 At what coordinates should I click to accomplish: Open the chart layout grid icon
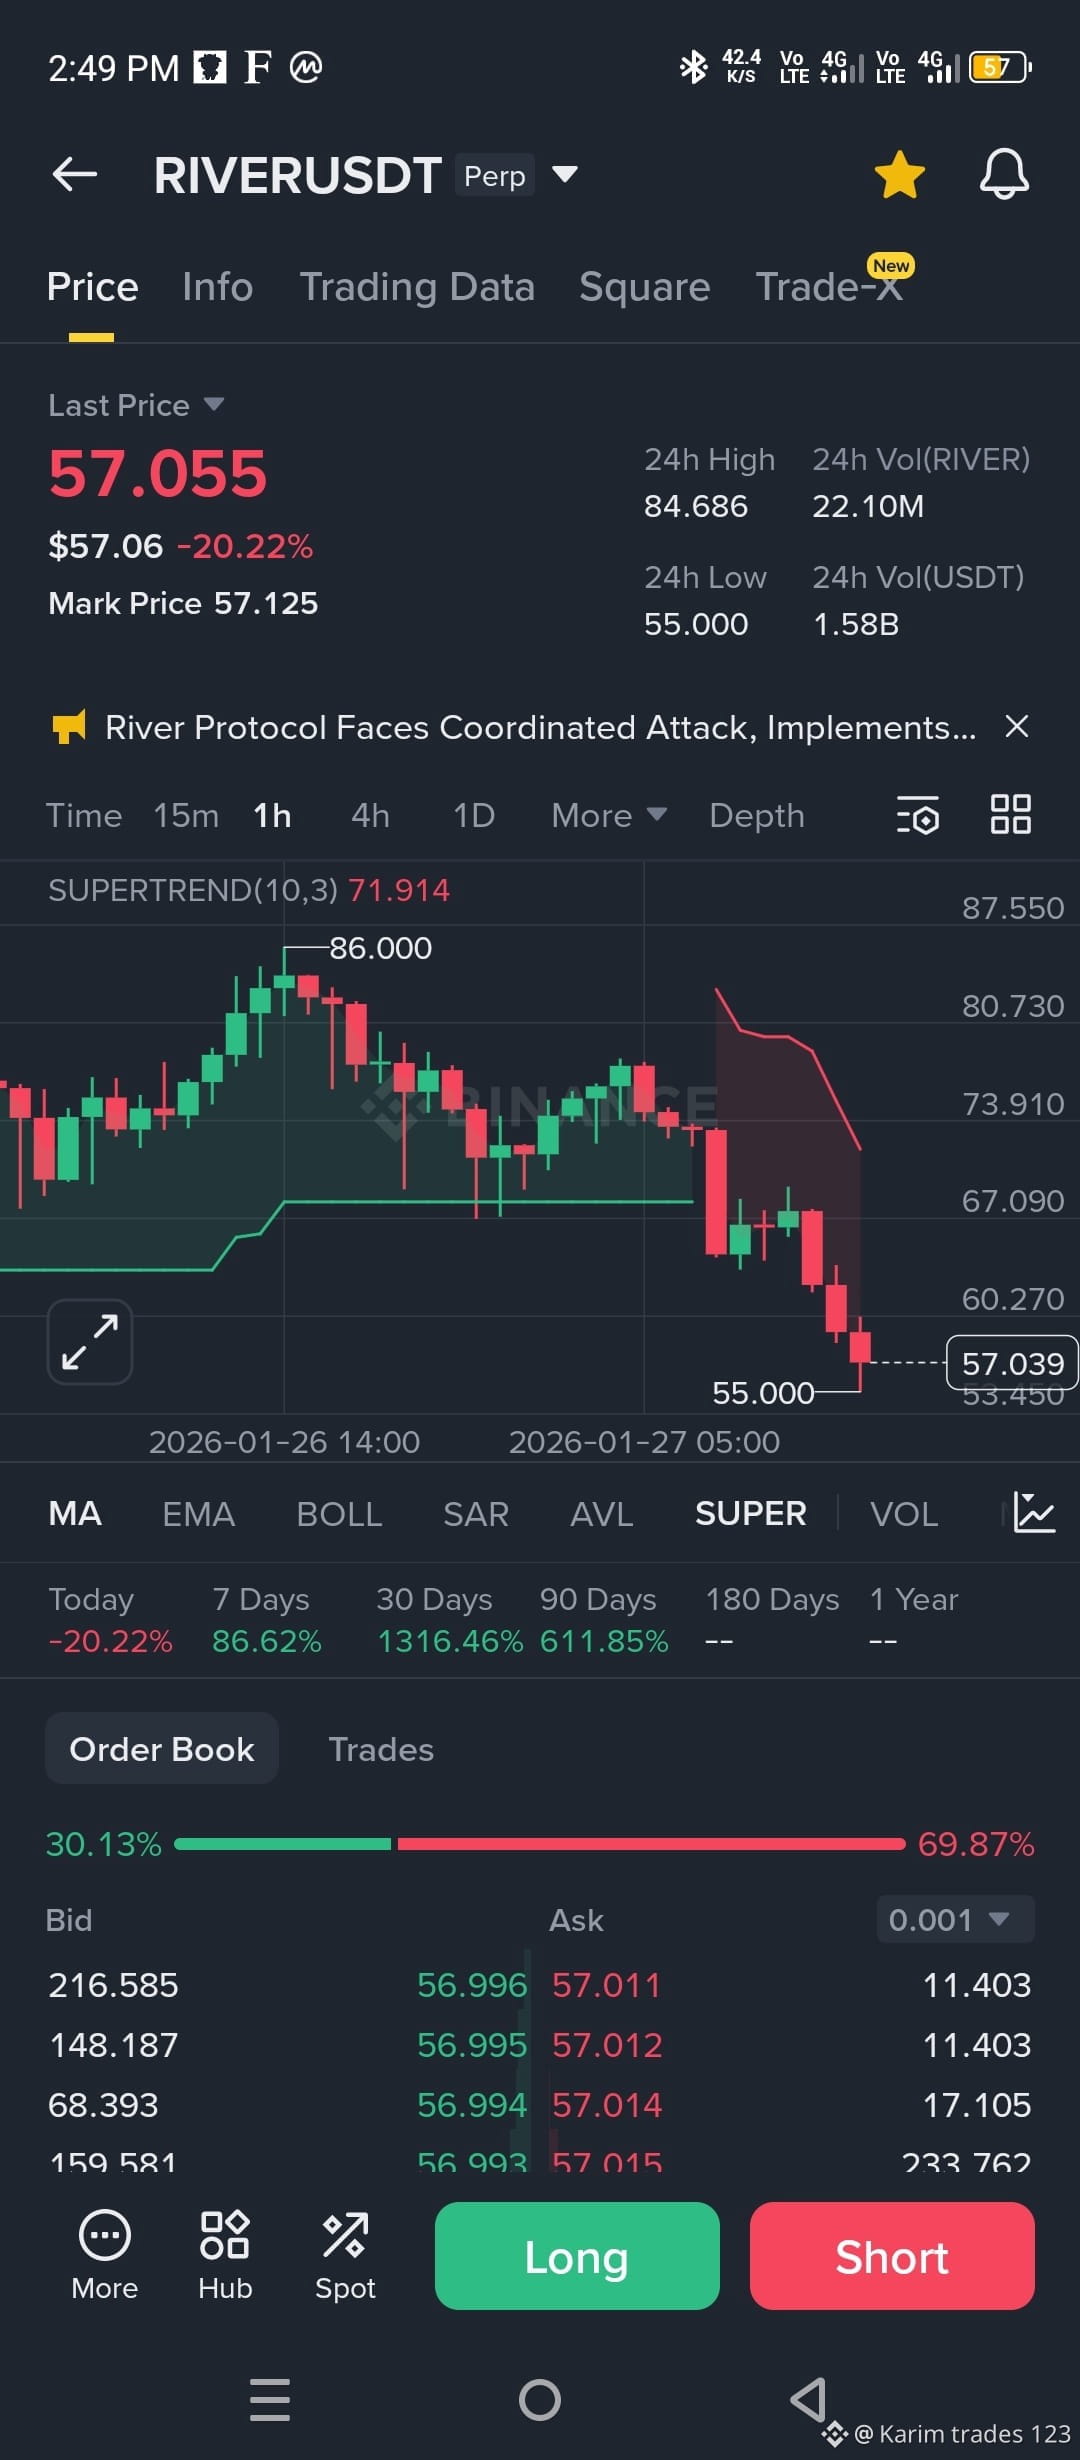click(1010, 815)
